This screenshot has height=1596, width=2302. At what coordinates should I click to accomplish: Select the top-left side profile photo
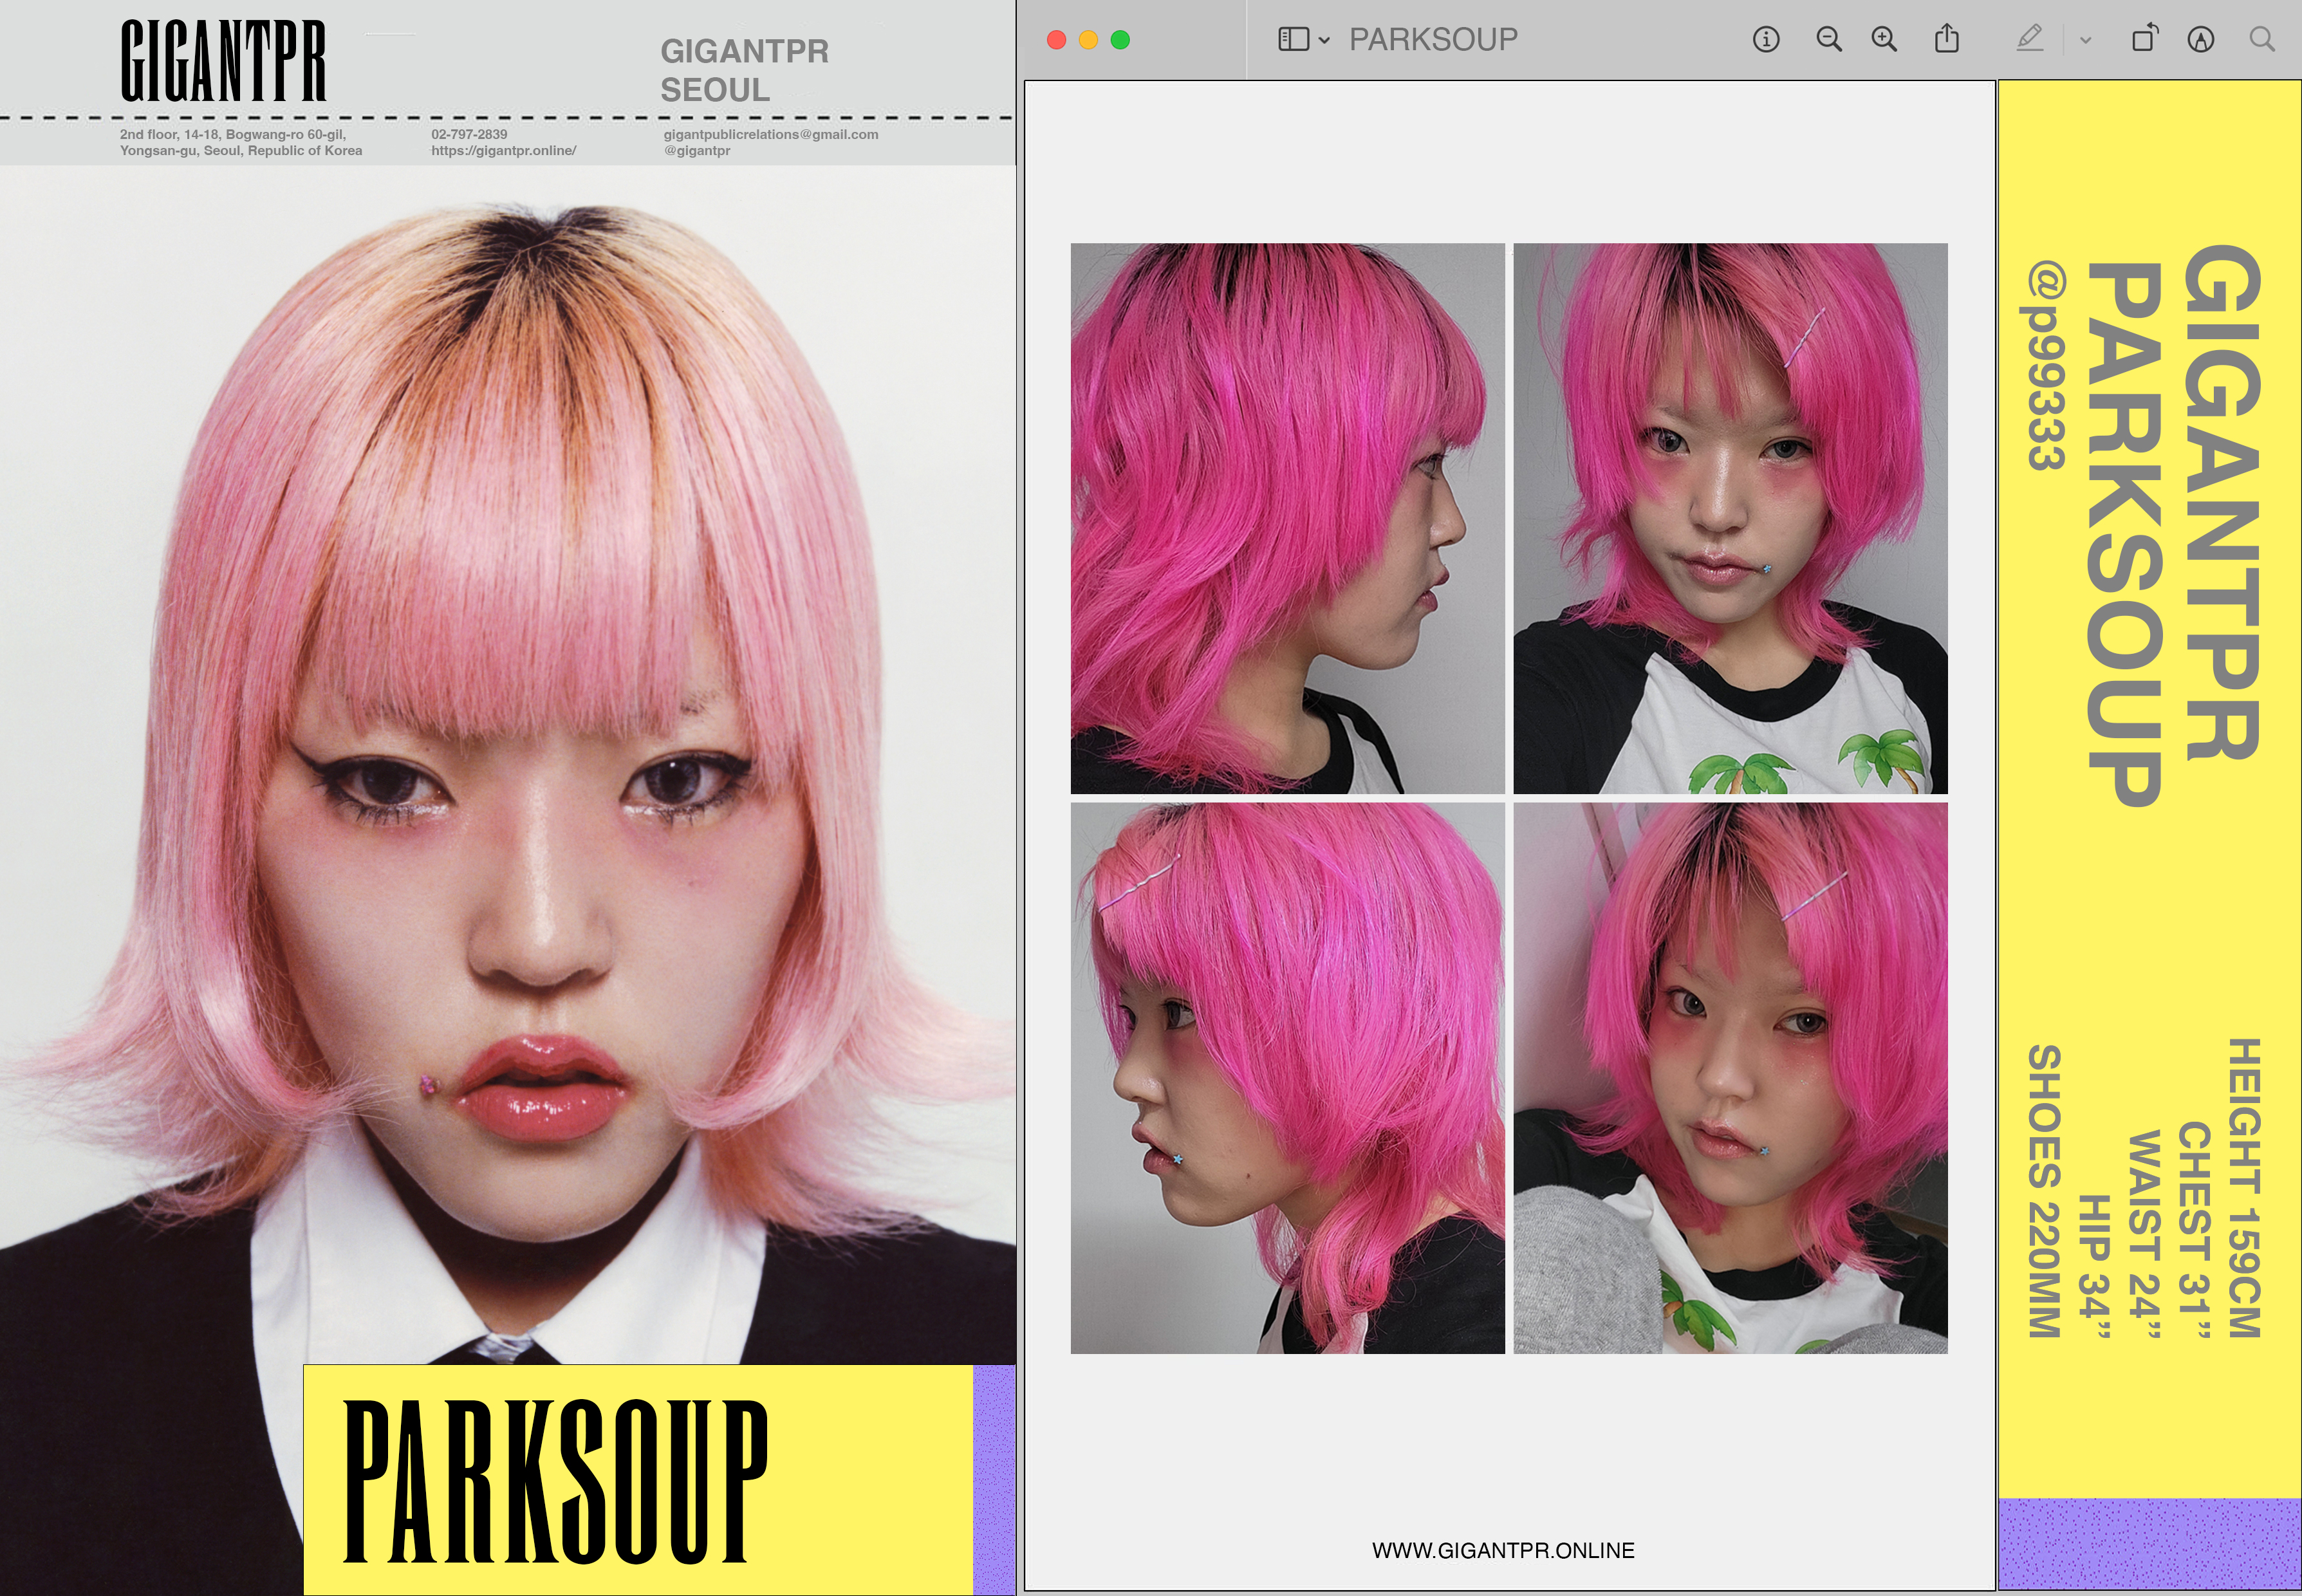pyautogui.click(x=1287, y=518)
